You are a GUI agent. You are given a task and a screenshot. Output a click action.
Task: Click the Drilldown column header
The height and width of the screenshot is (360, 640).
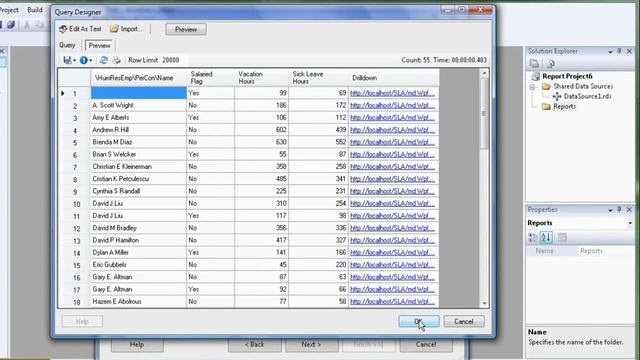(394, 78)
